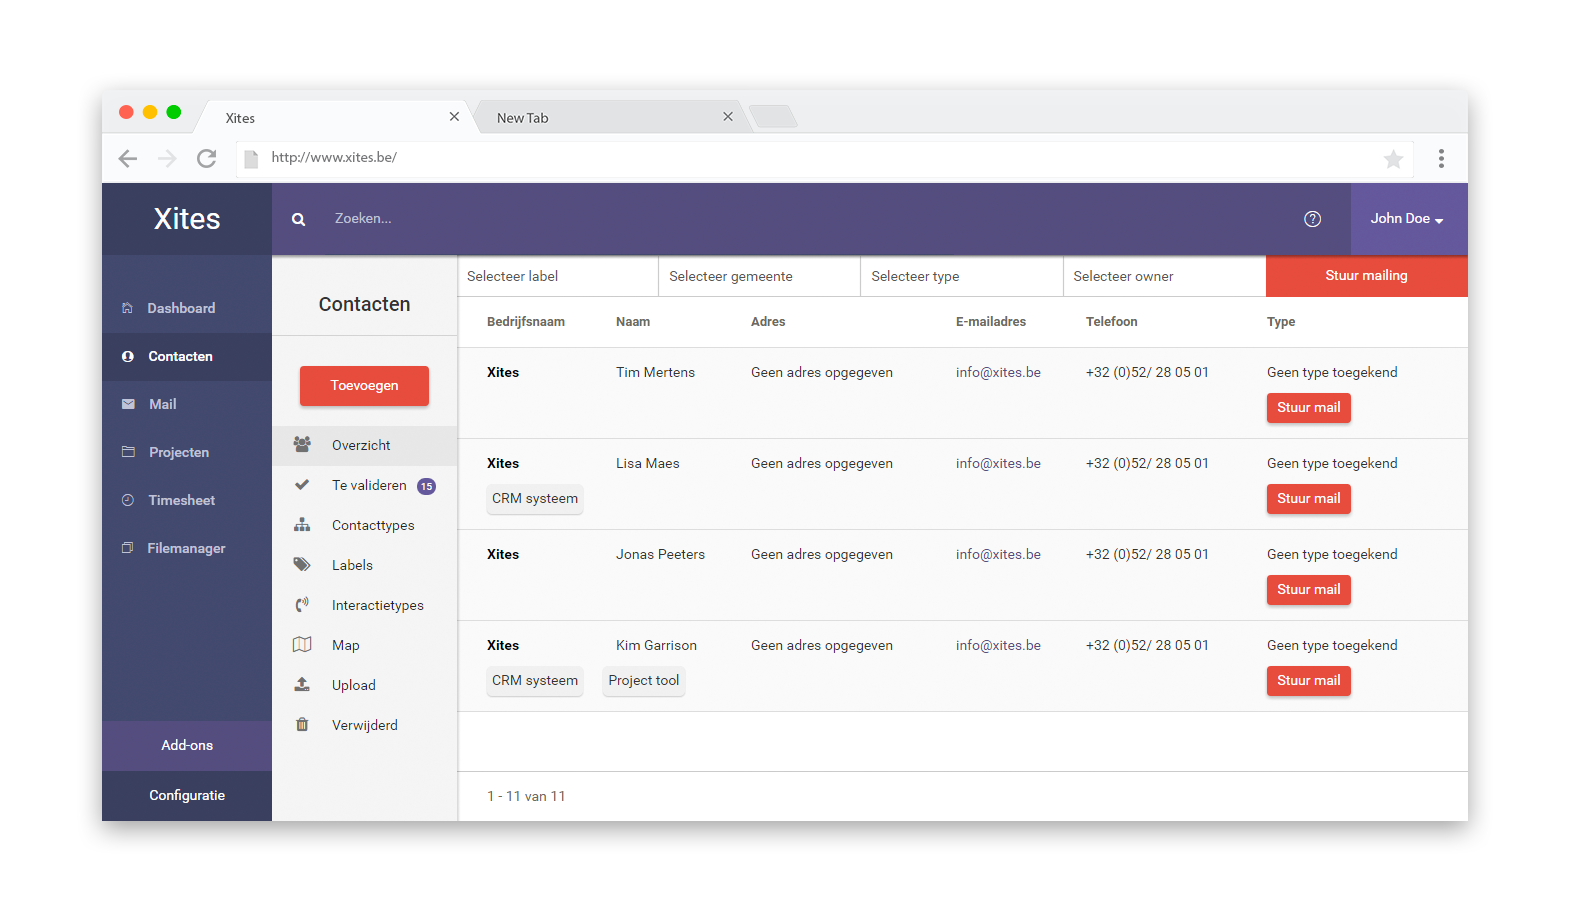Click the Dashboard home icon
Viewport: 1570px width, 910px height.
pyautogui.click(x=127, y=308)
